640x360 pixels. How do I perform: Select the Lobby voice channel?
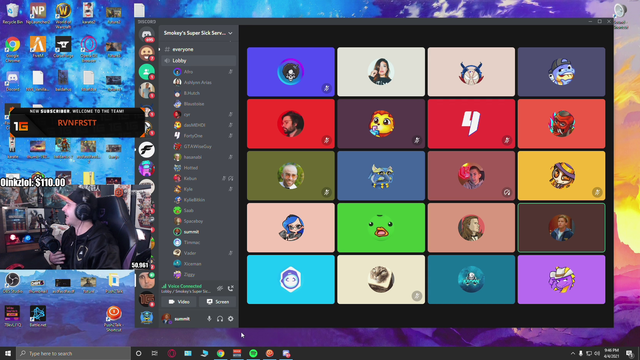tap(198, 60)
